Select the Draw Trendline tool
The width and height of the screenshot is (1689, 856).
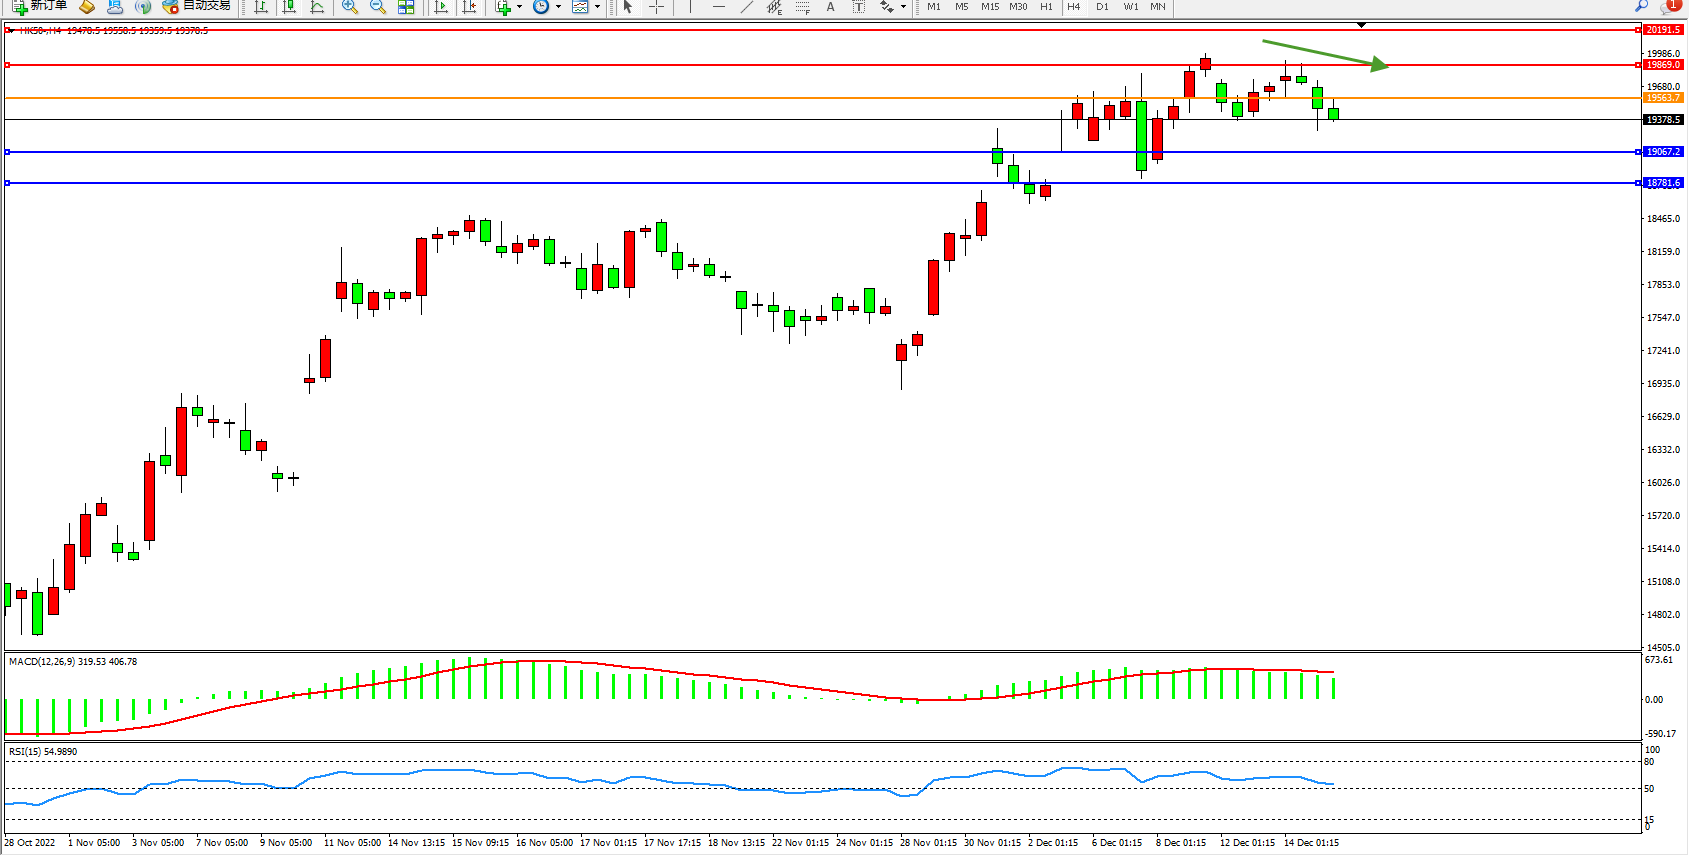(x=746, y=6)
